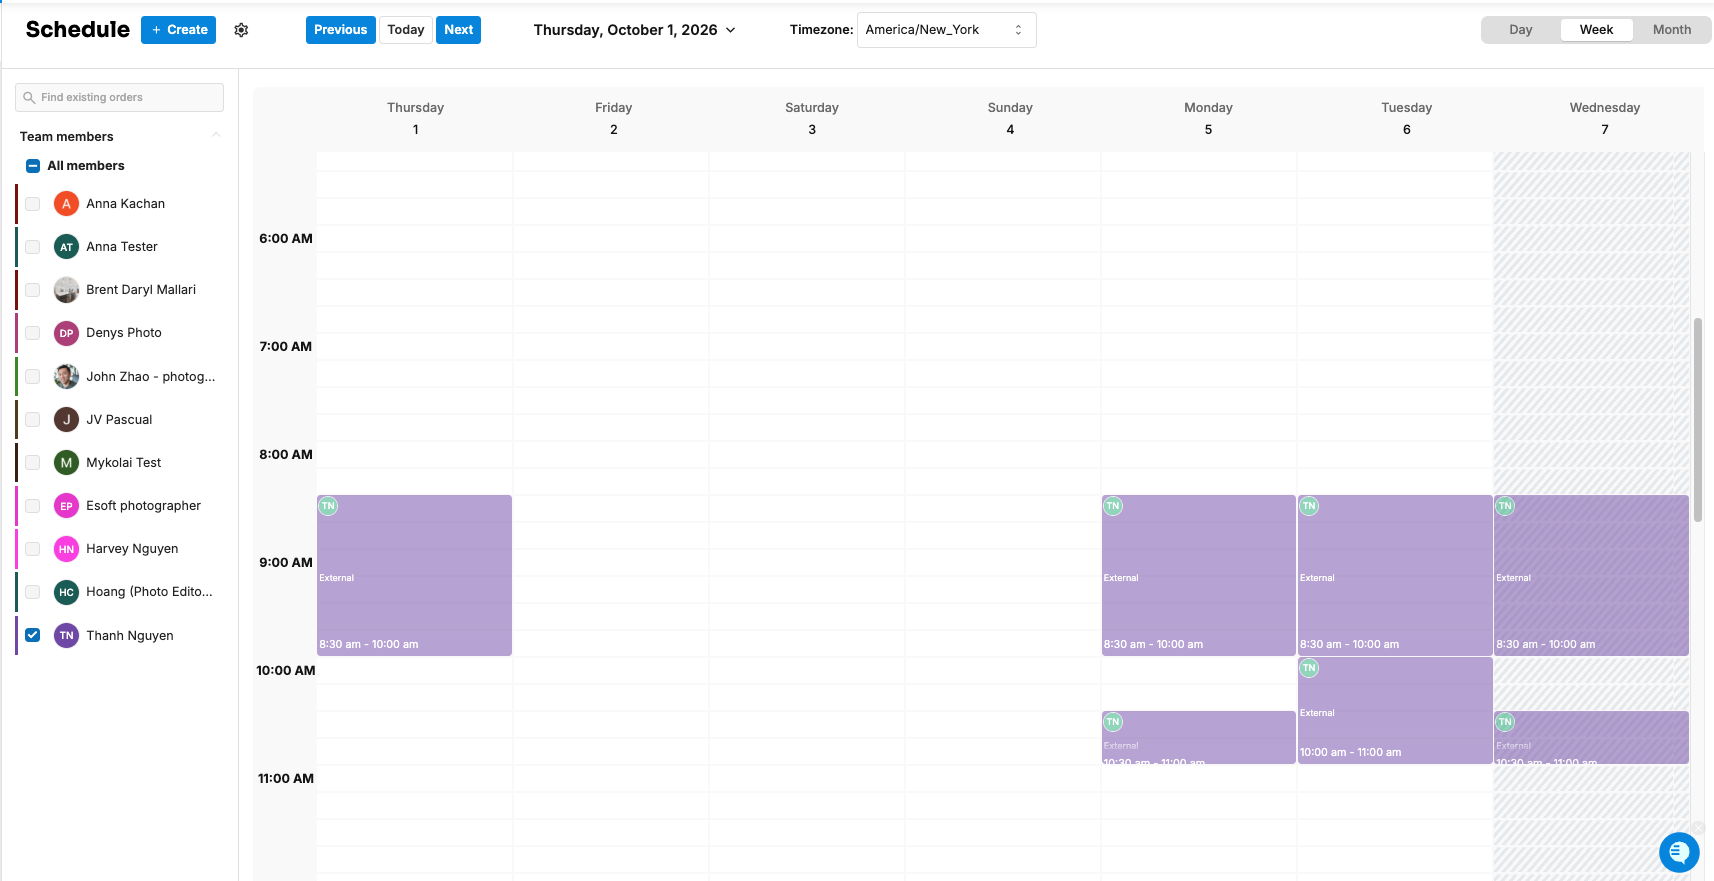This screenshot has width=1714, height=881.
Task: Check the JV Pascual checkbox
Action: (33, 419)
